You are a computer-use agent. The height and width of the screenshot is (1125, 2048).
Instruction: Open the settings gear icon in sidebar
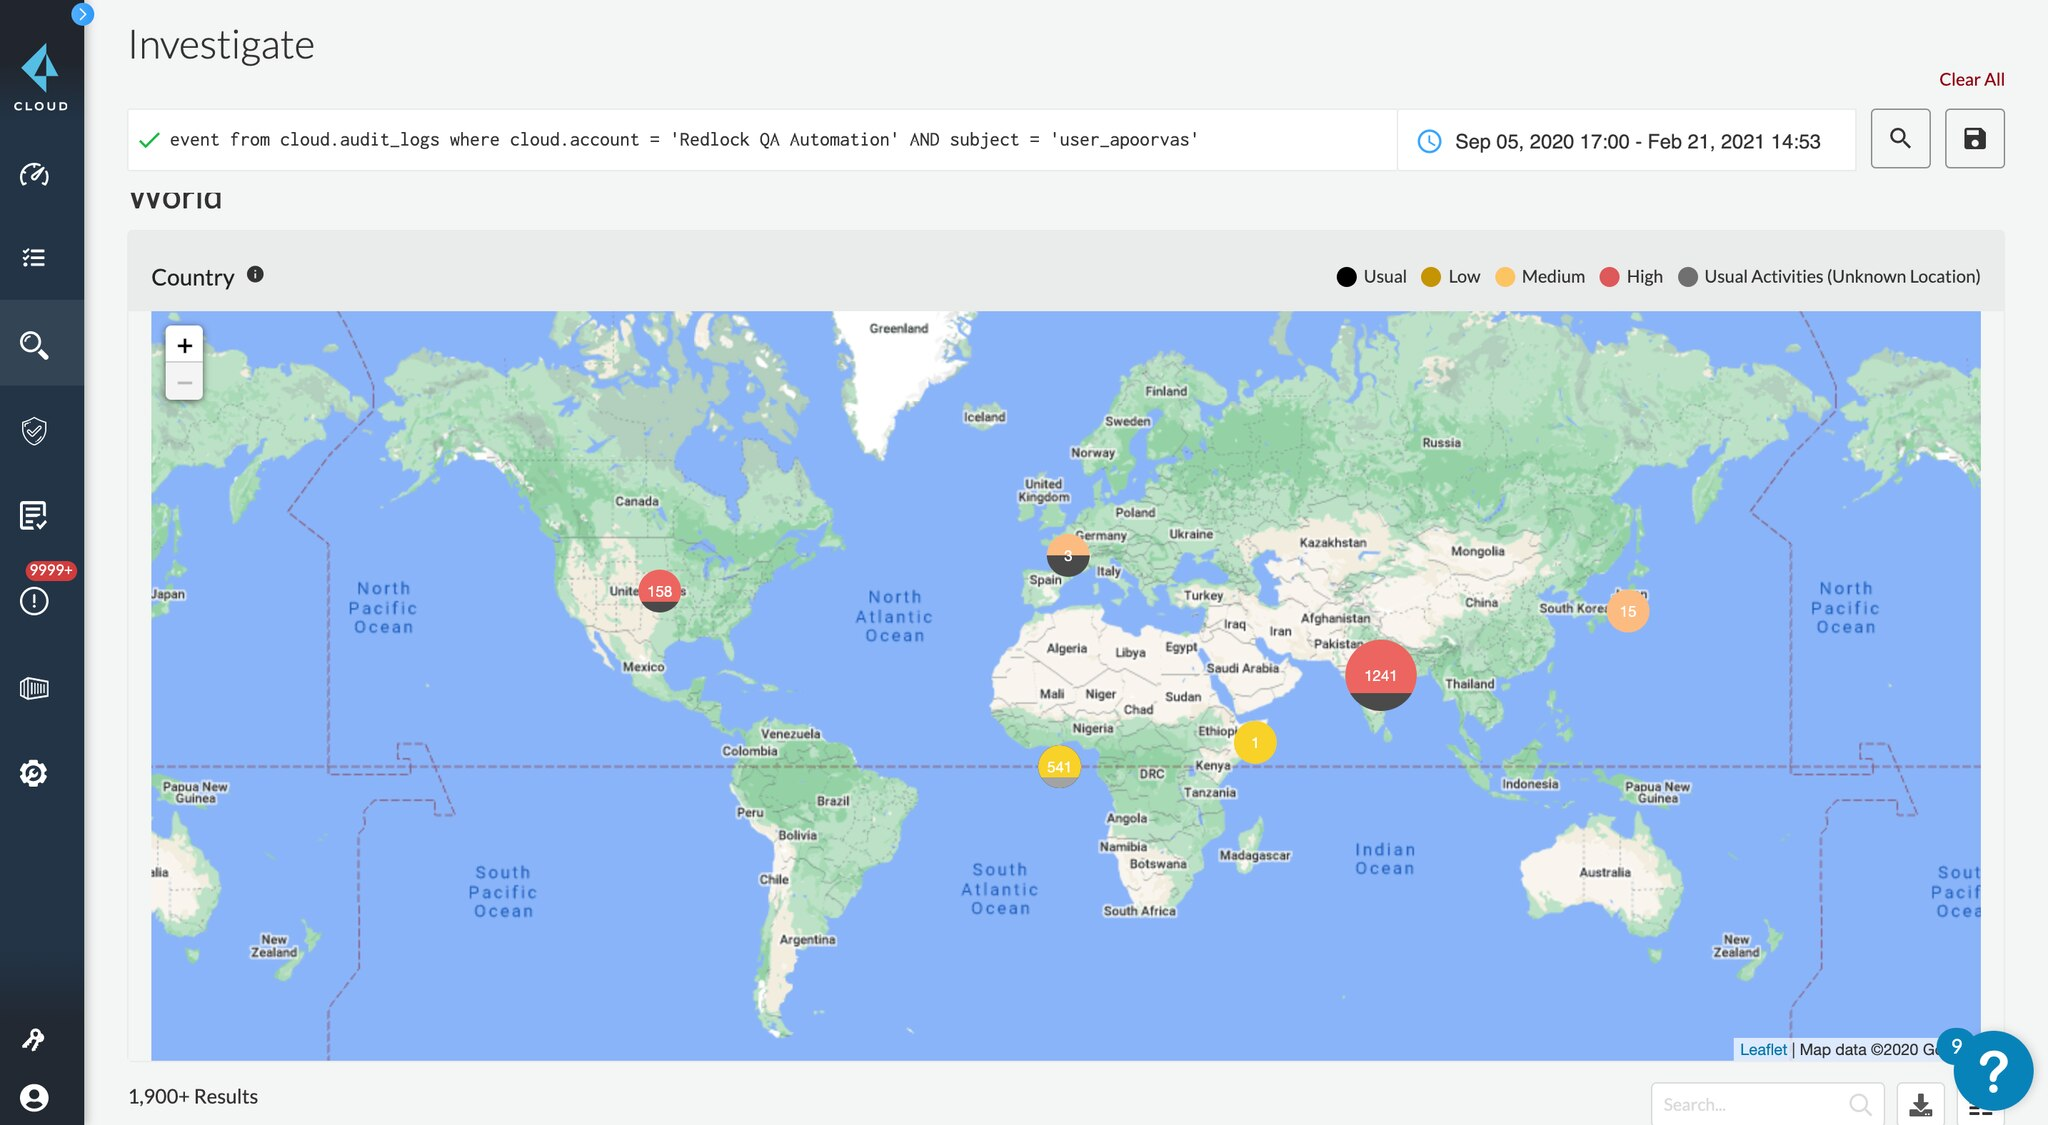[x=34, y=773]
